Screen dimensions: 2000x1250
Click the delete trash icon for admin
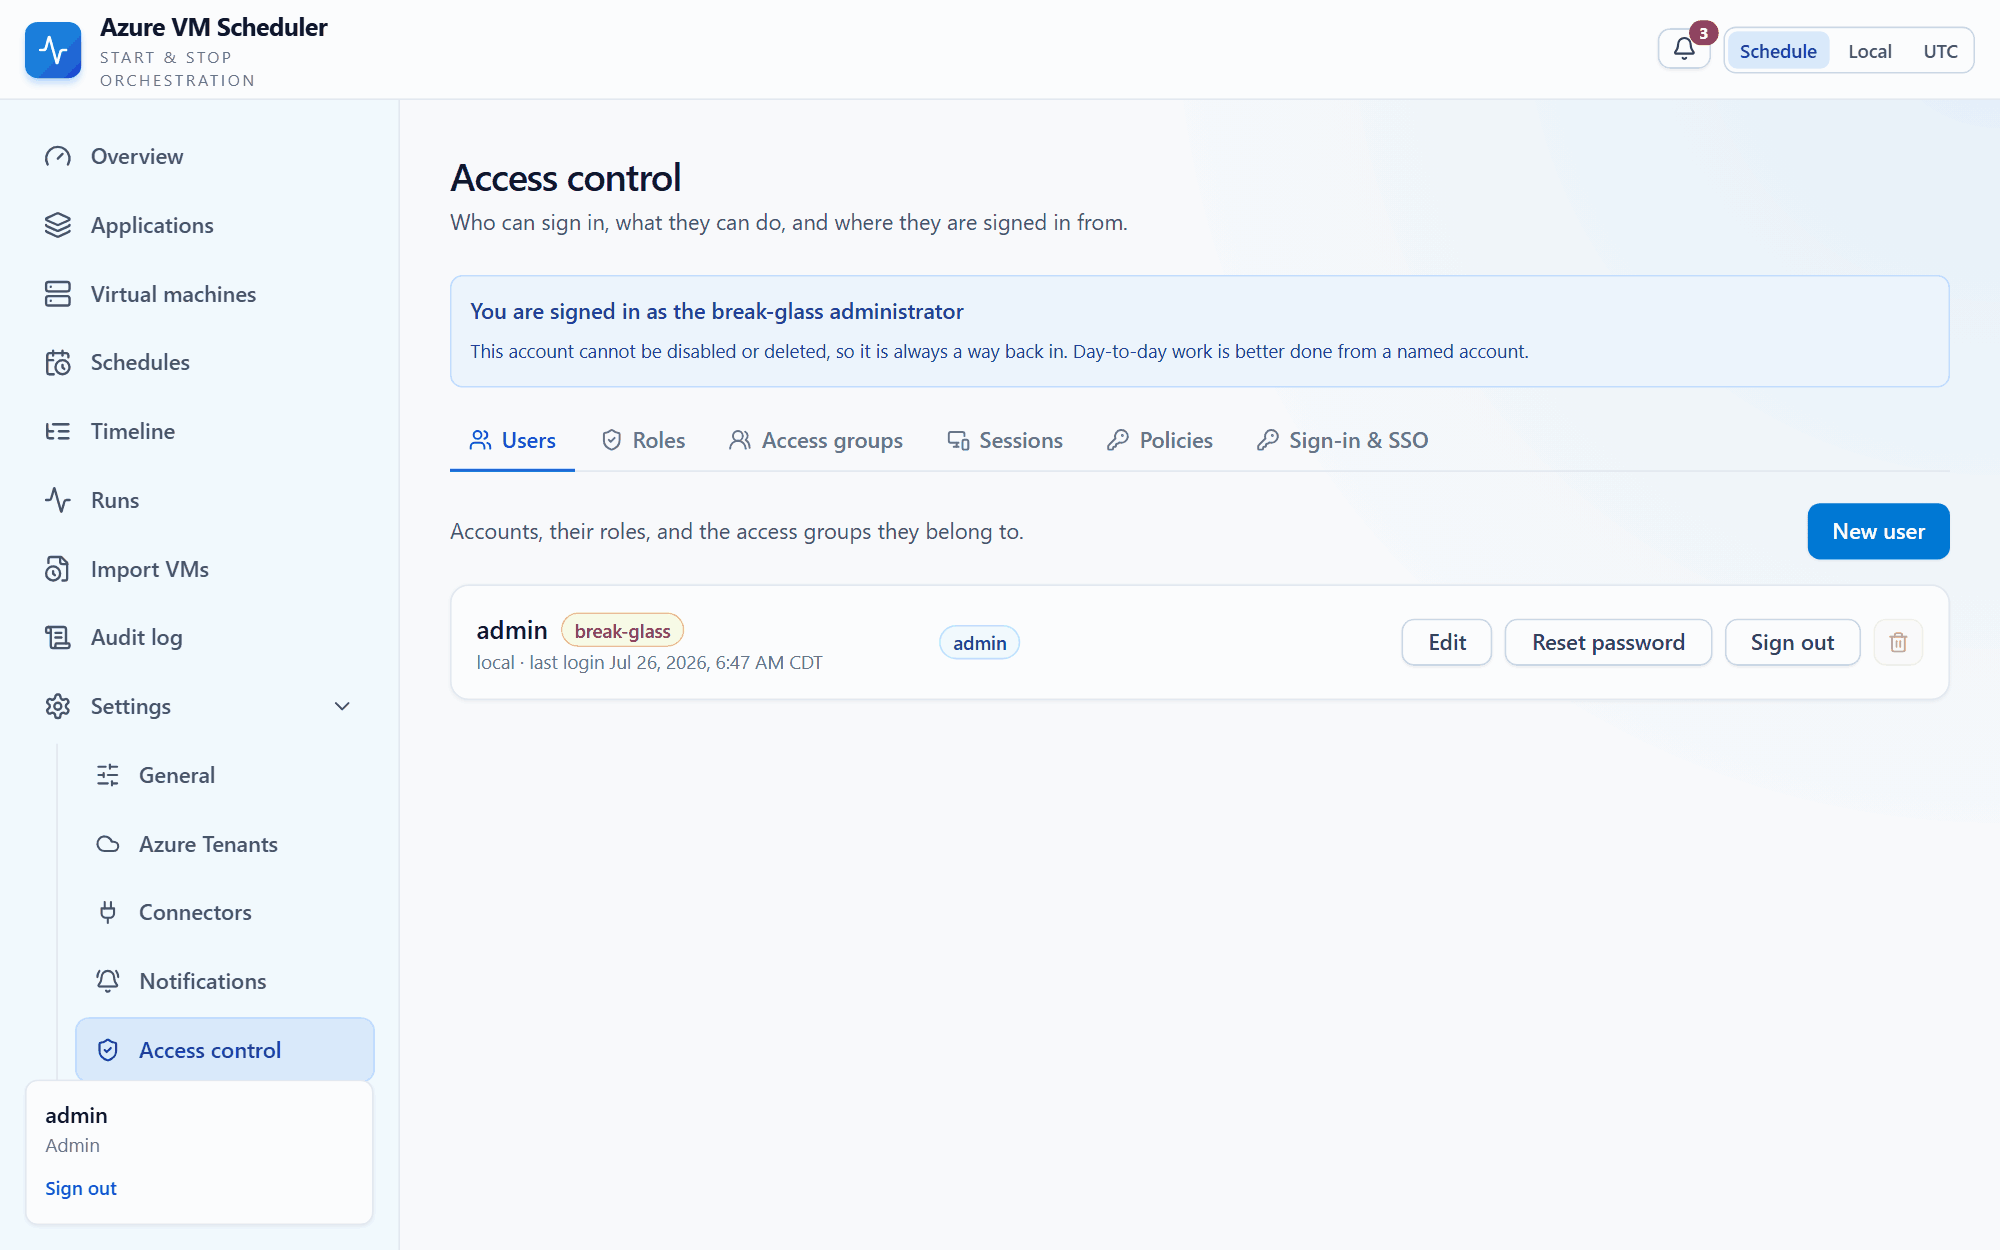click(x=1898, y=642)
